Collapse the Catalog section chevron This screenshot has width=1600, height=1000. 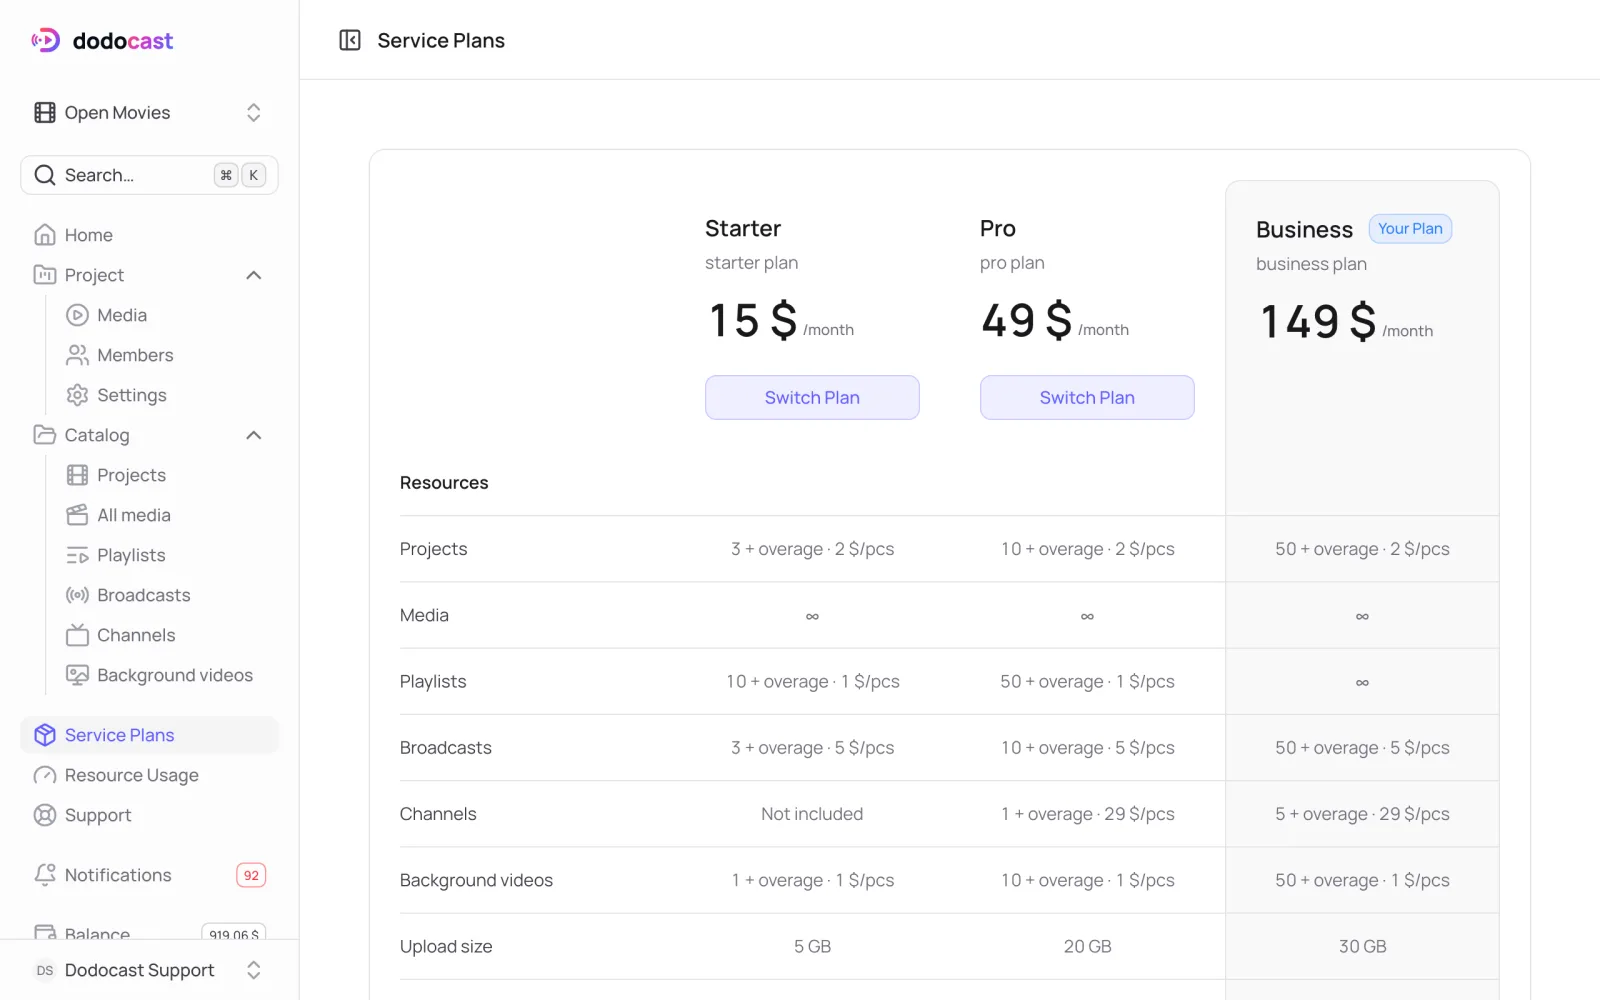point(254,435)
